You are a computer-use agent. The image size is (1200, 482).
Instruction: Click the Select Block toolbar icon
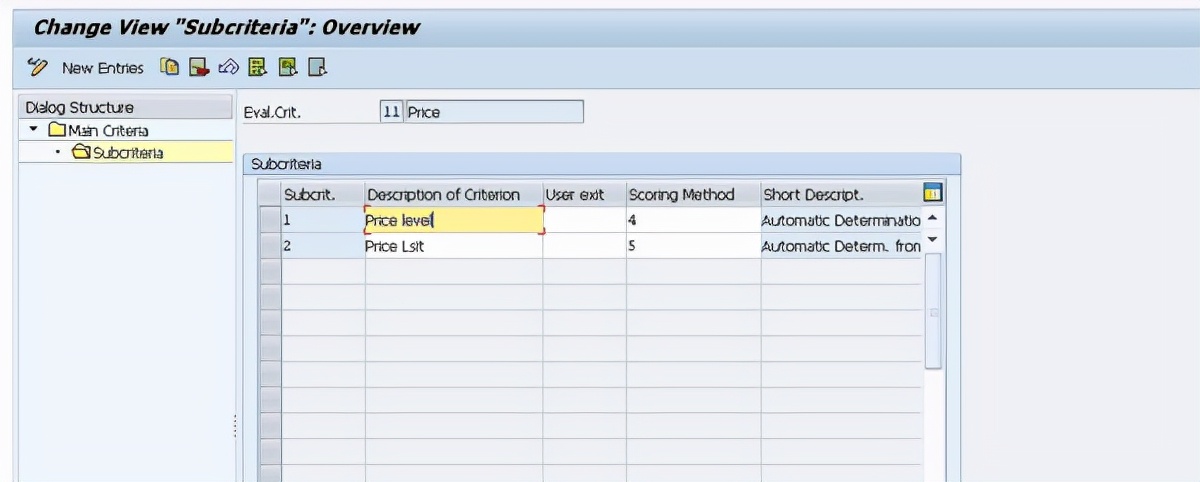(x=288, y=68)
